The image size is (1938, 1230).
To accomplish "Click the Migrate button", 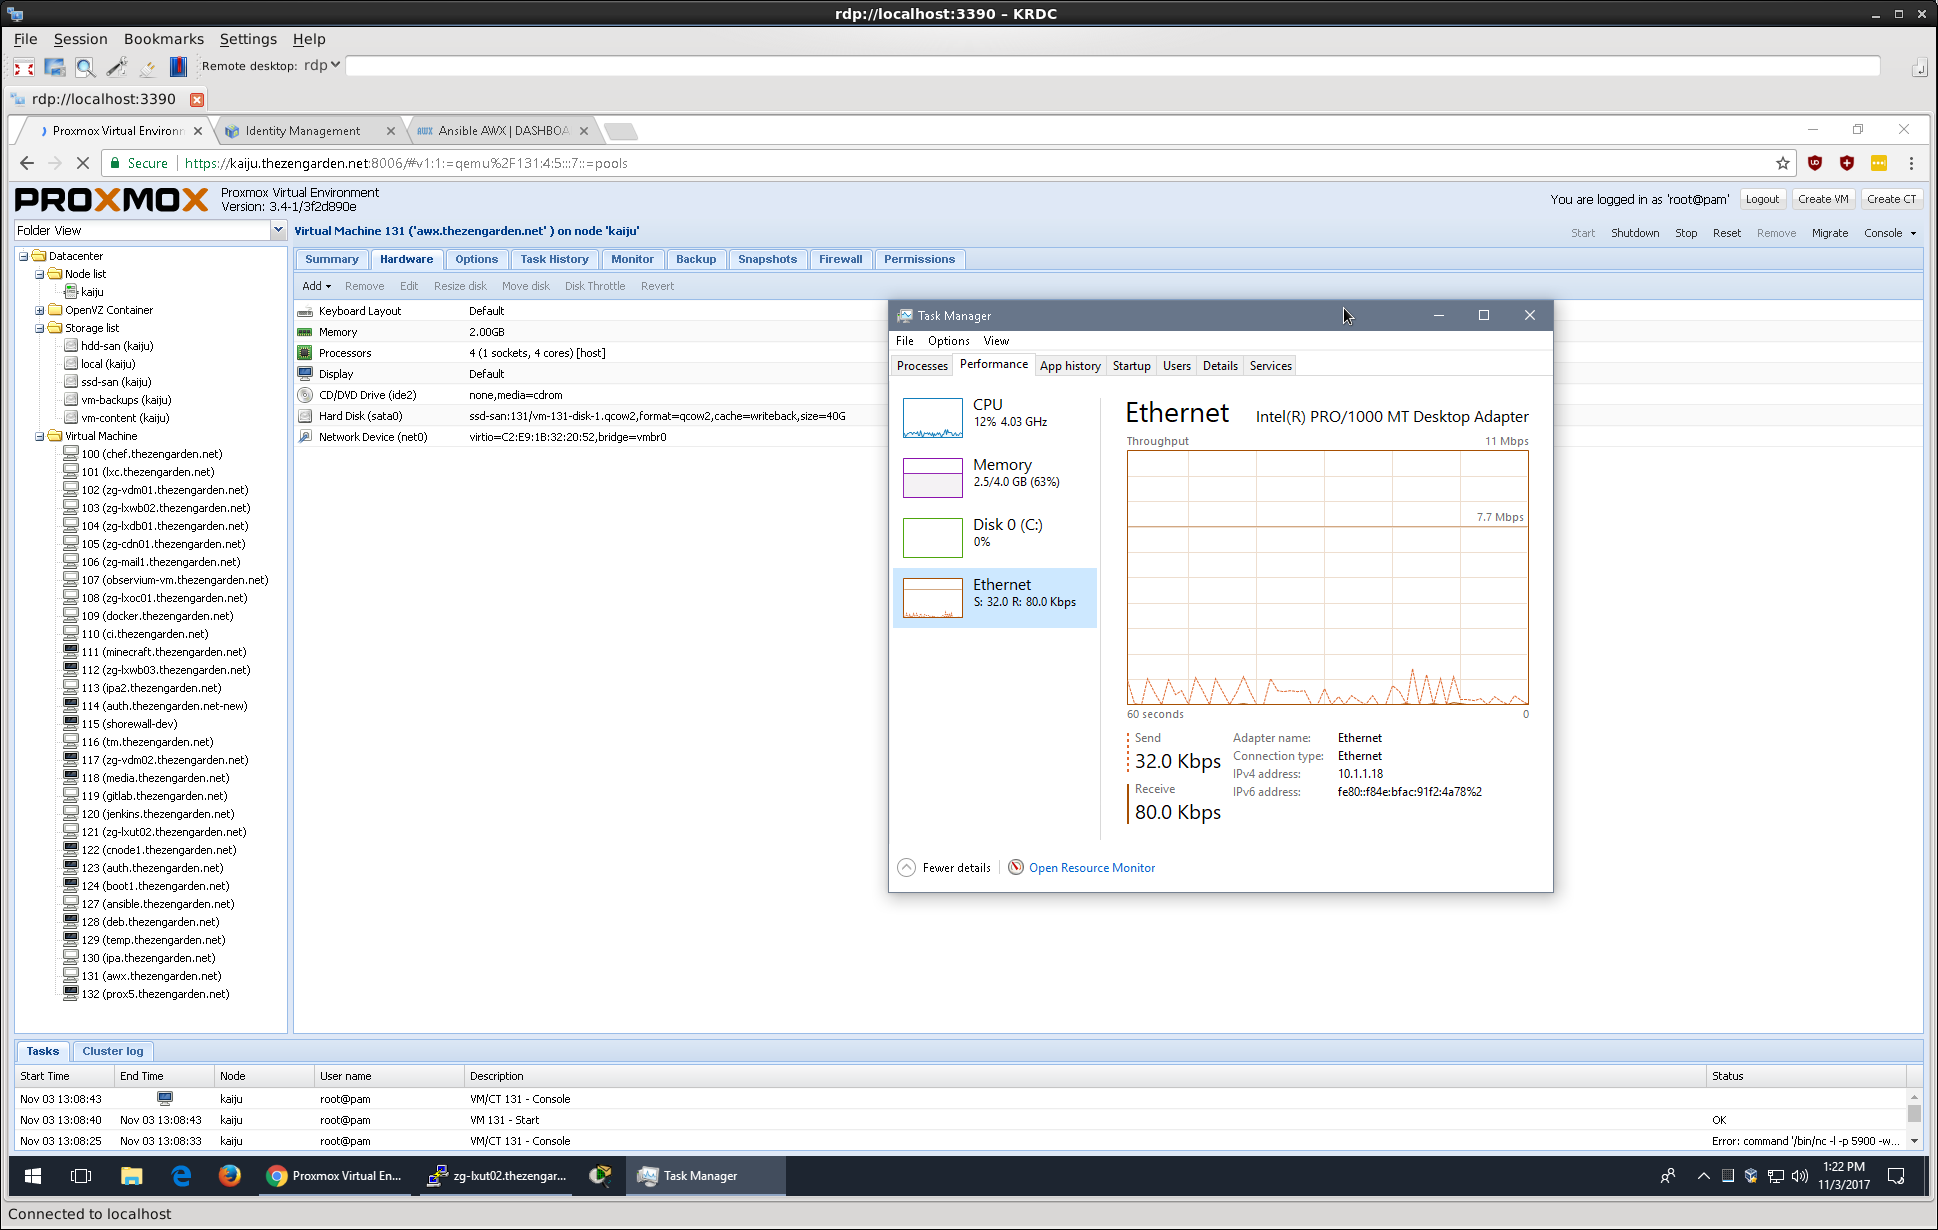I will [1830, 233].
